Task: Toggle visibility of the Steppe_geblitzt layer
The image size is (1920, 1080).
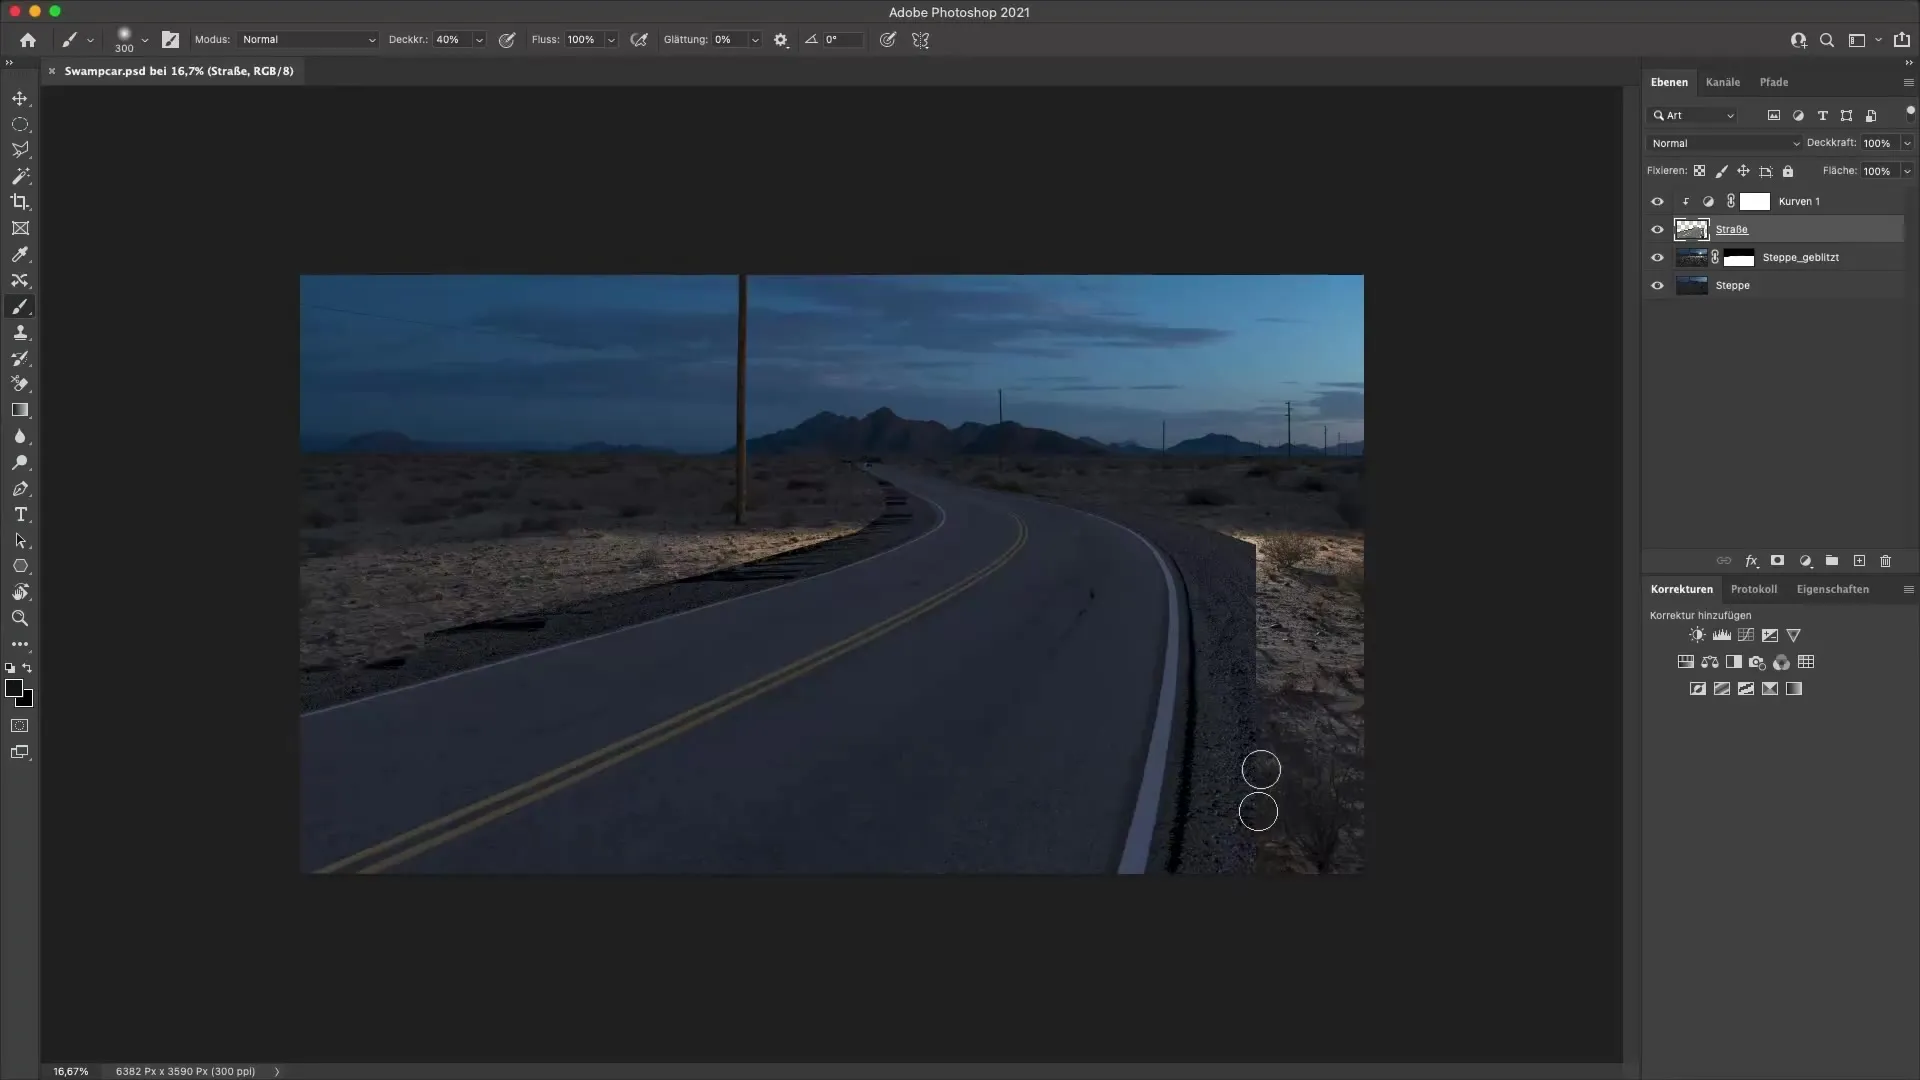Action: (x=1658, y=257)
